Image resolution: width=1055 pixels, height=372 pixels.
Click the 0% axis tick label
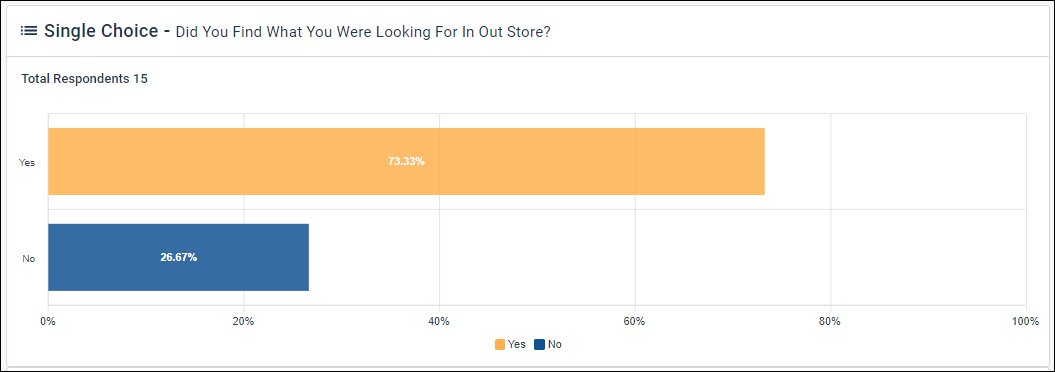(x=48, y=322)
